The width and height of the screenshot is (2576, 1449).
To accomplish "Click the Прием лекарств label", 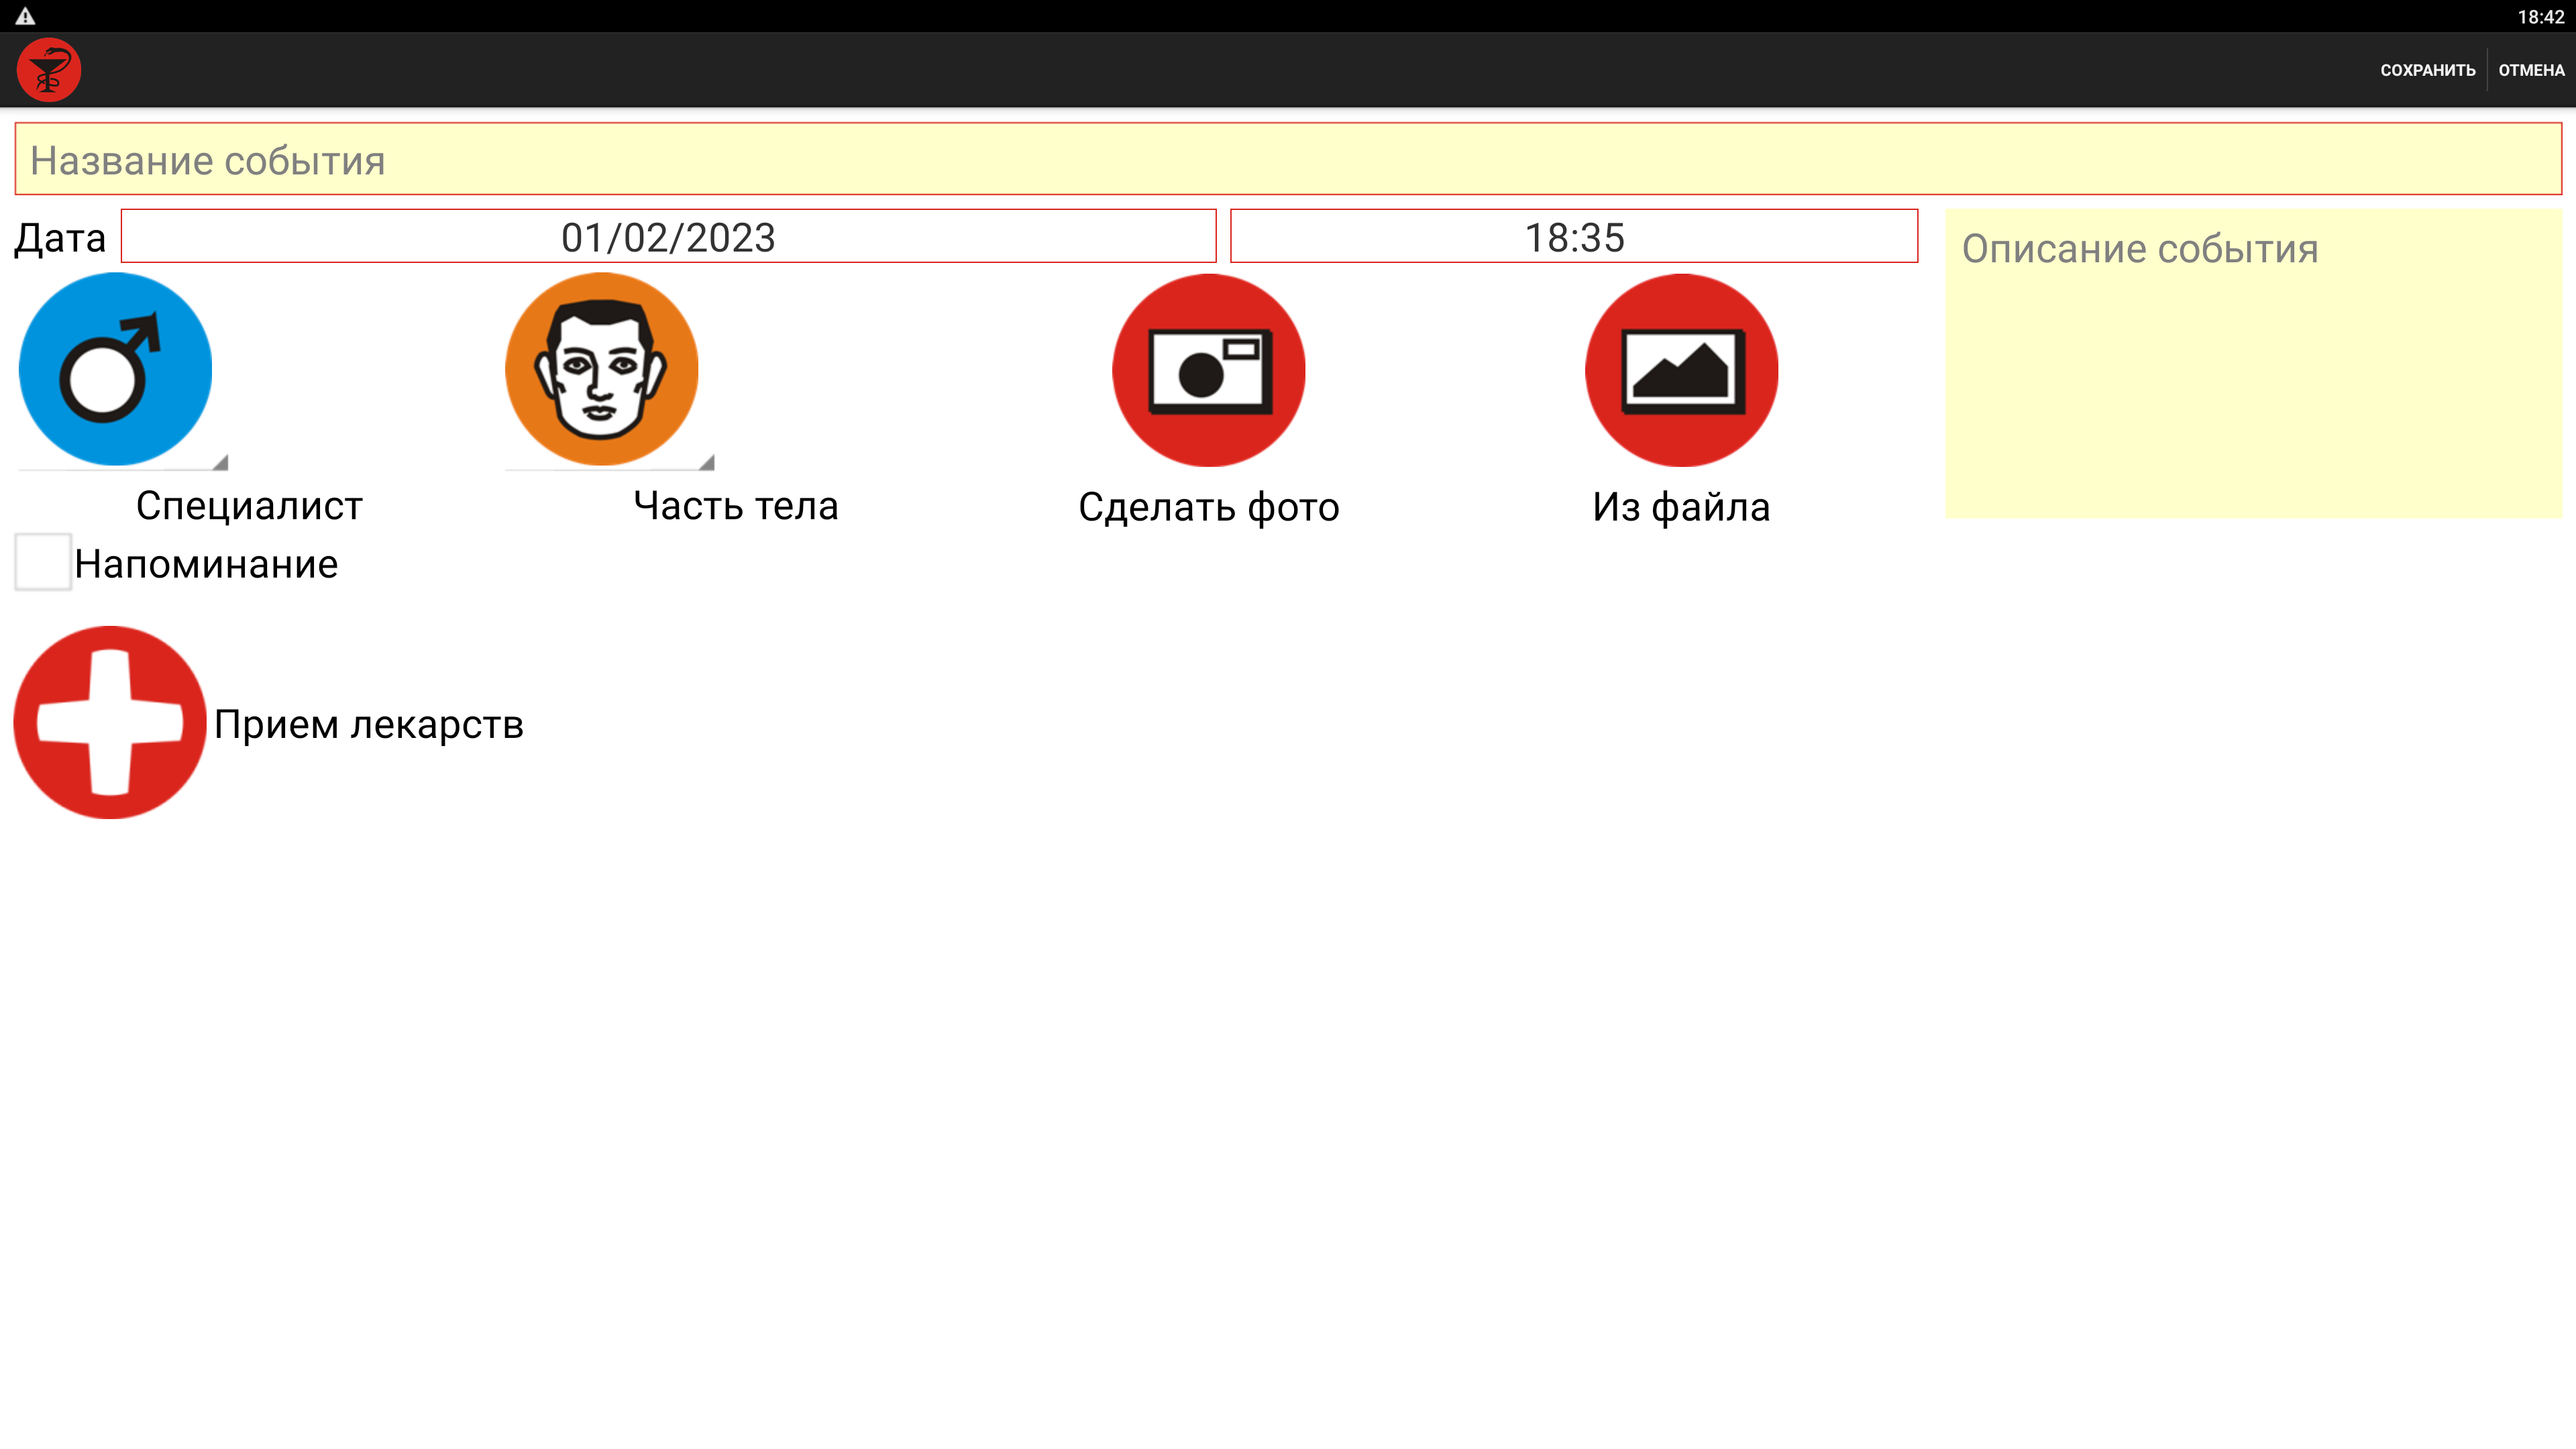I will [x=368, y=724].
